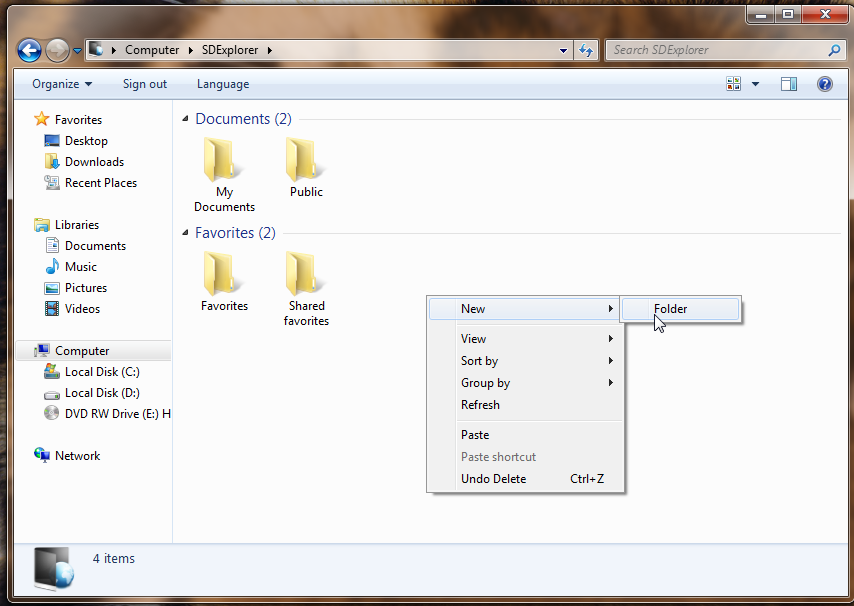This screenshot has width=854, height=606.
Task: Toggle the preview pane
Action: coord(789,84)
